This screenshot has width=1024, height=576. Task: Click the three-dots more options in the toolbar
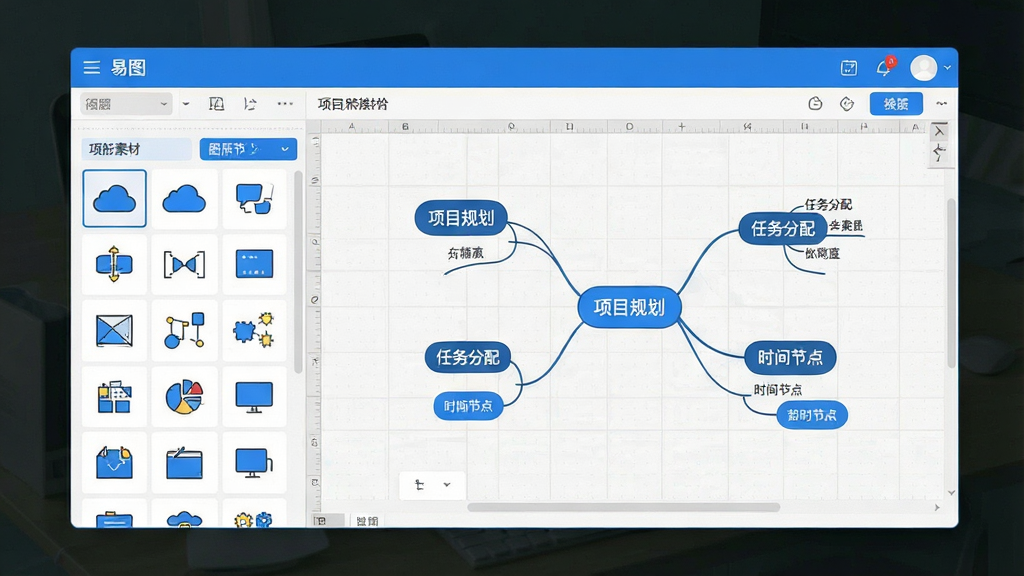(285, 103)
